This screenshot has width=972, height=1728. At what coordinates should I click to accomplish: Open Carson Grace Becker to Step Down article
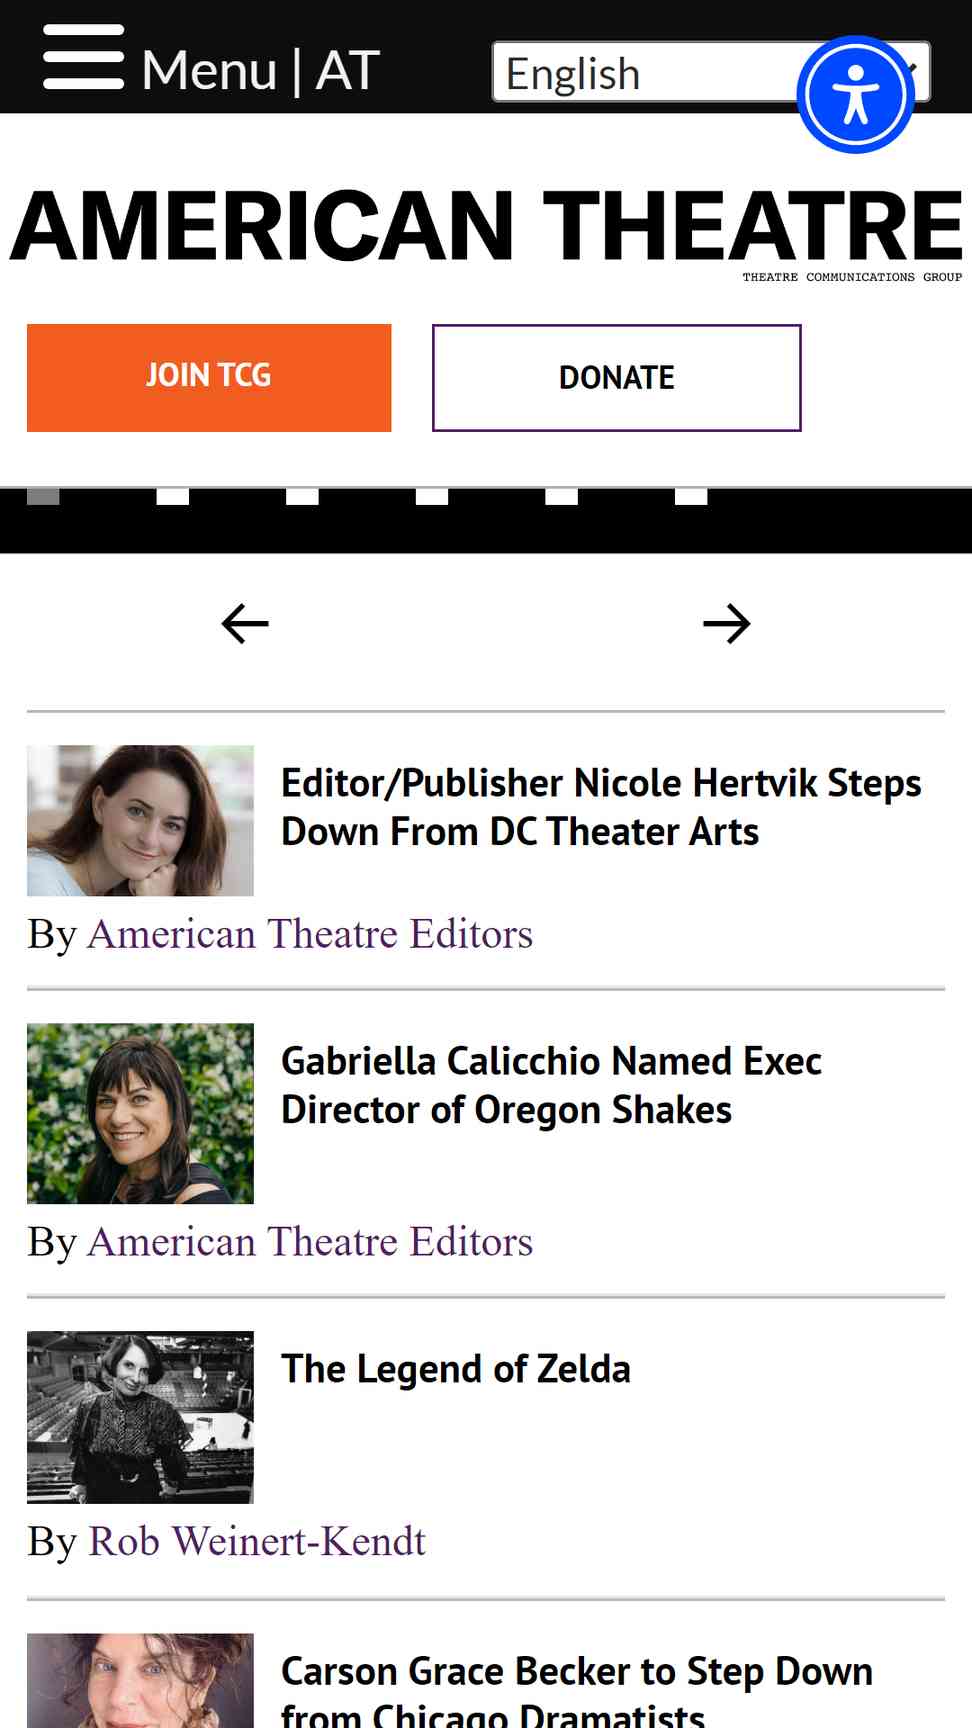coord(577,1692)
